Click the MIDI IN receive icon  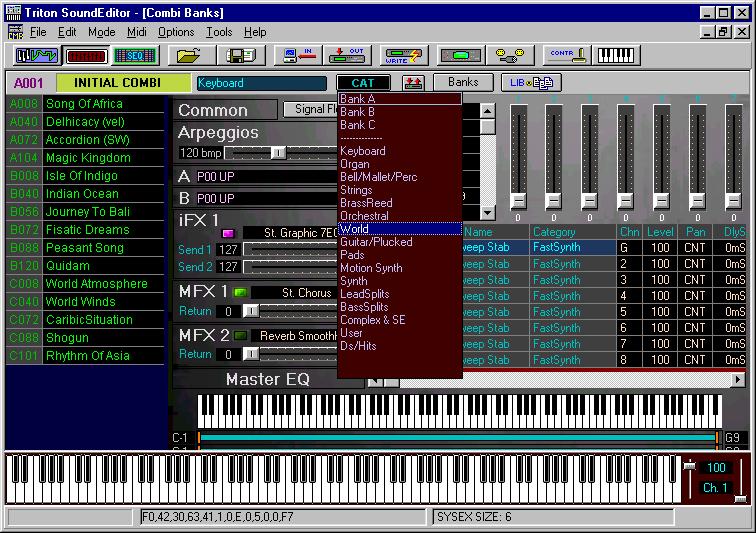[297, 56]
